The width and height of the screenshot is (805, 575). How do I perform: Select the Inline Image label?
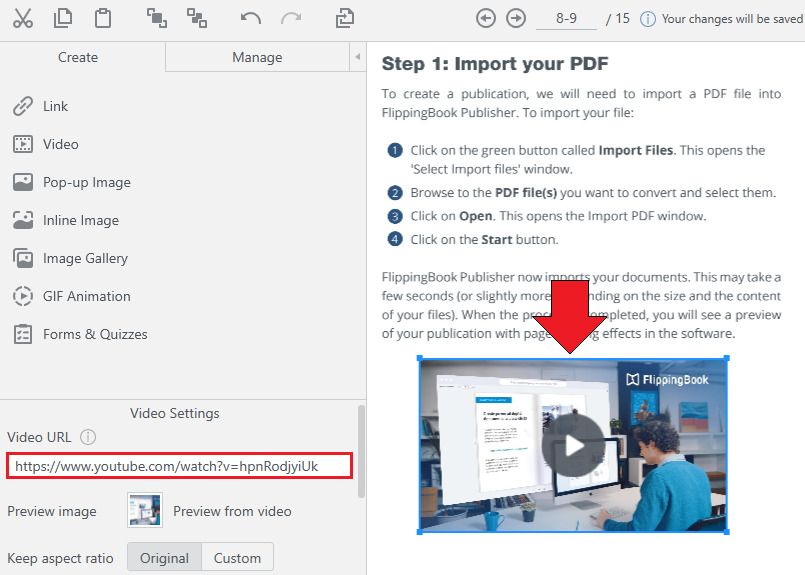[81, 220]
